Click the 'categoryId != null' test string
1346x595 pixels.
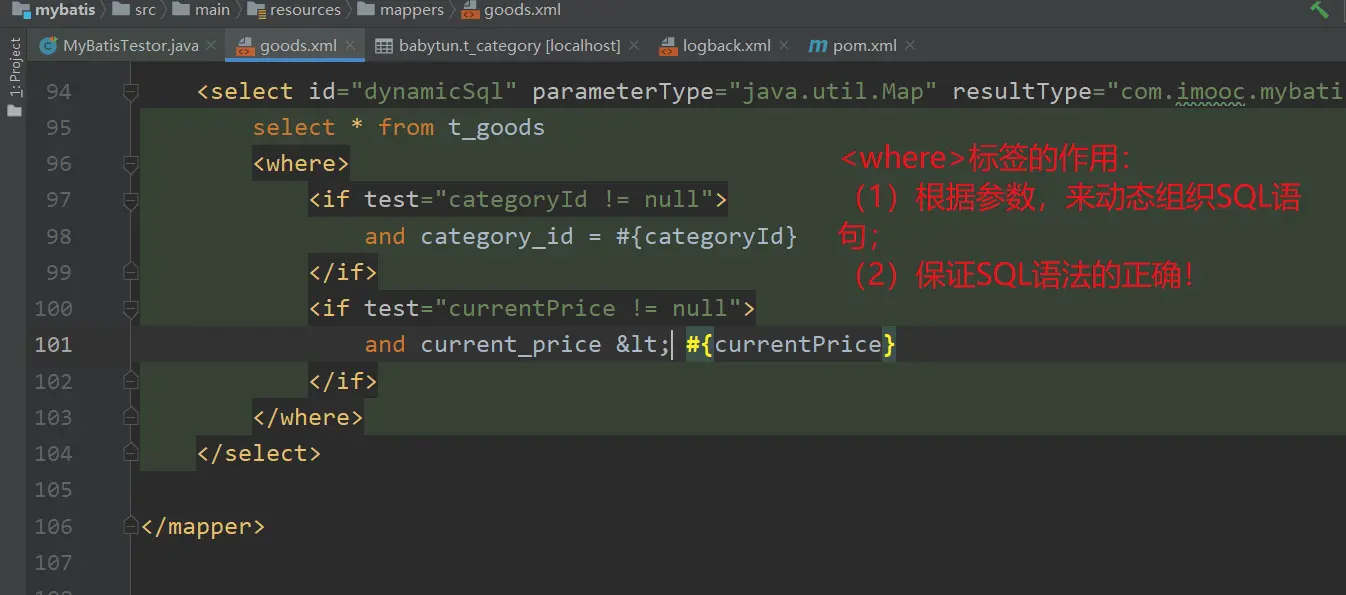(x=573, y=200)
